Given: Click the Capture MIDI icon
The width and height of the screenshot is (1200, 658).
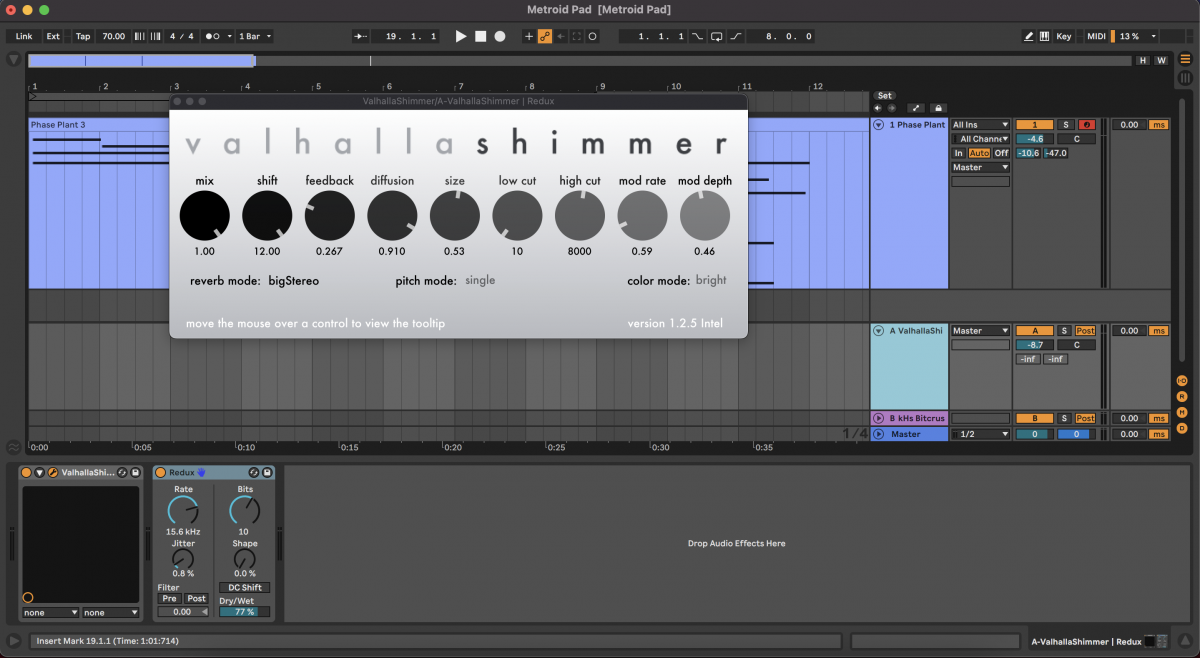Looking at the screenshot, I should pos(577,36).
